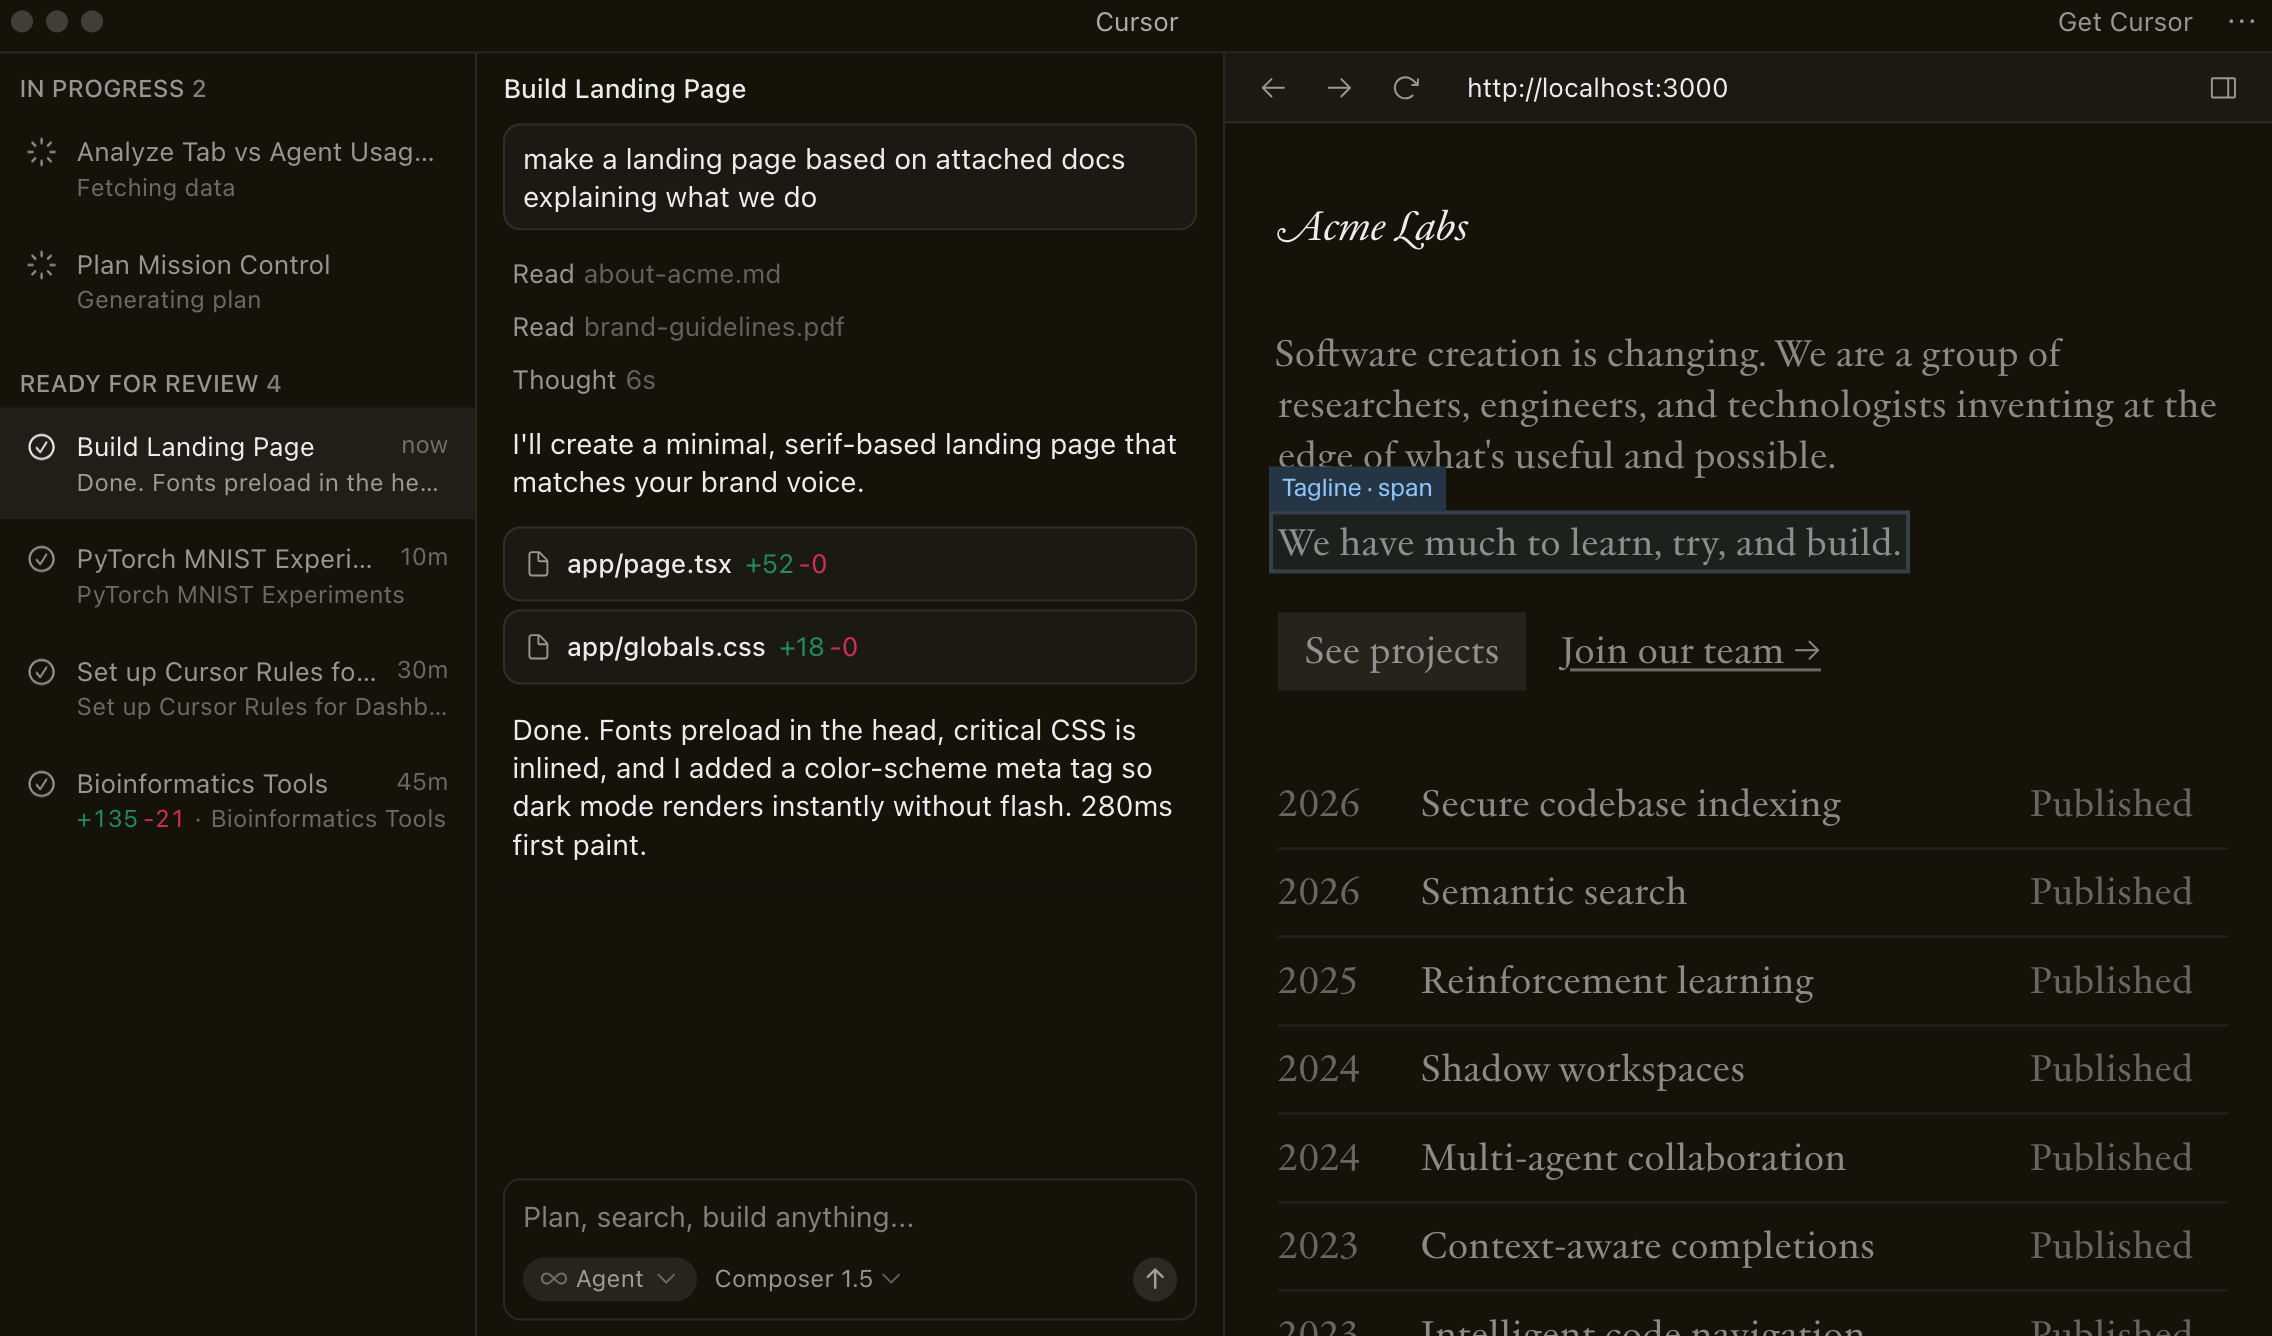Open the Agent mode dropdown
Image resolution: width=2272 pixels, height=1336 pixels.
tap(609, 1279)
